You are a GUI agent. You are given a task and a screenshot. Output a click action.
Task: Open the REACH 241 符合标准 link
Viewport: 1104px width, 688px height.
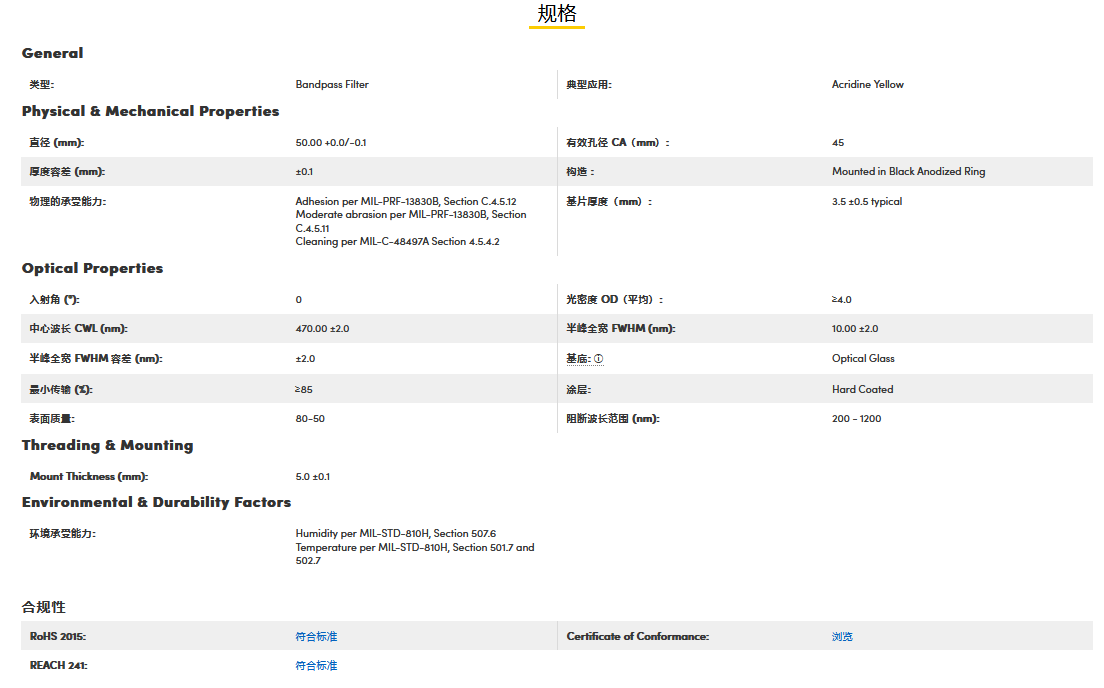[316, 666]
